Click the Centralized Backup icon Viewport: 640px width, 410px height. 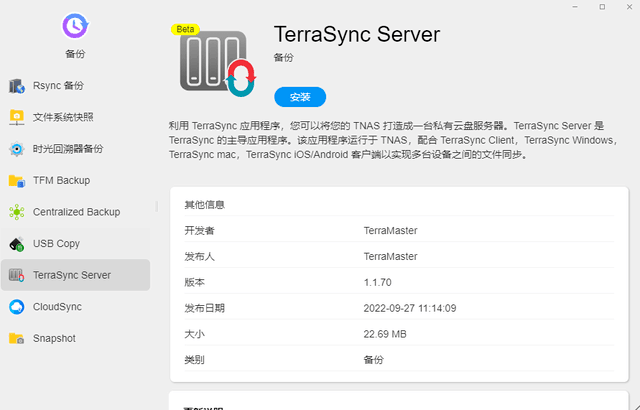click(x=17, y=212)
